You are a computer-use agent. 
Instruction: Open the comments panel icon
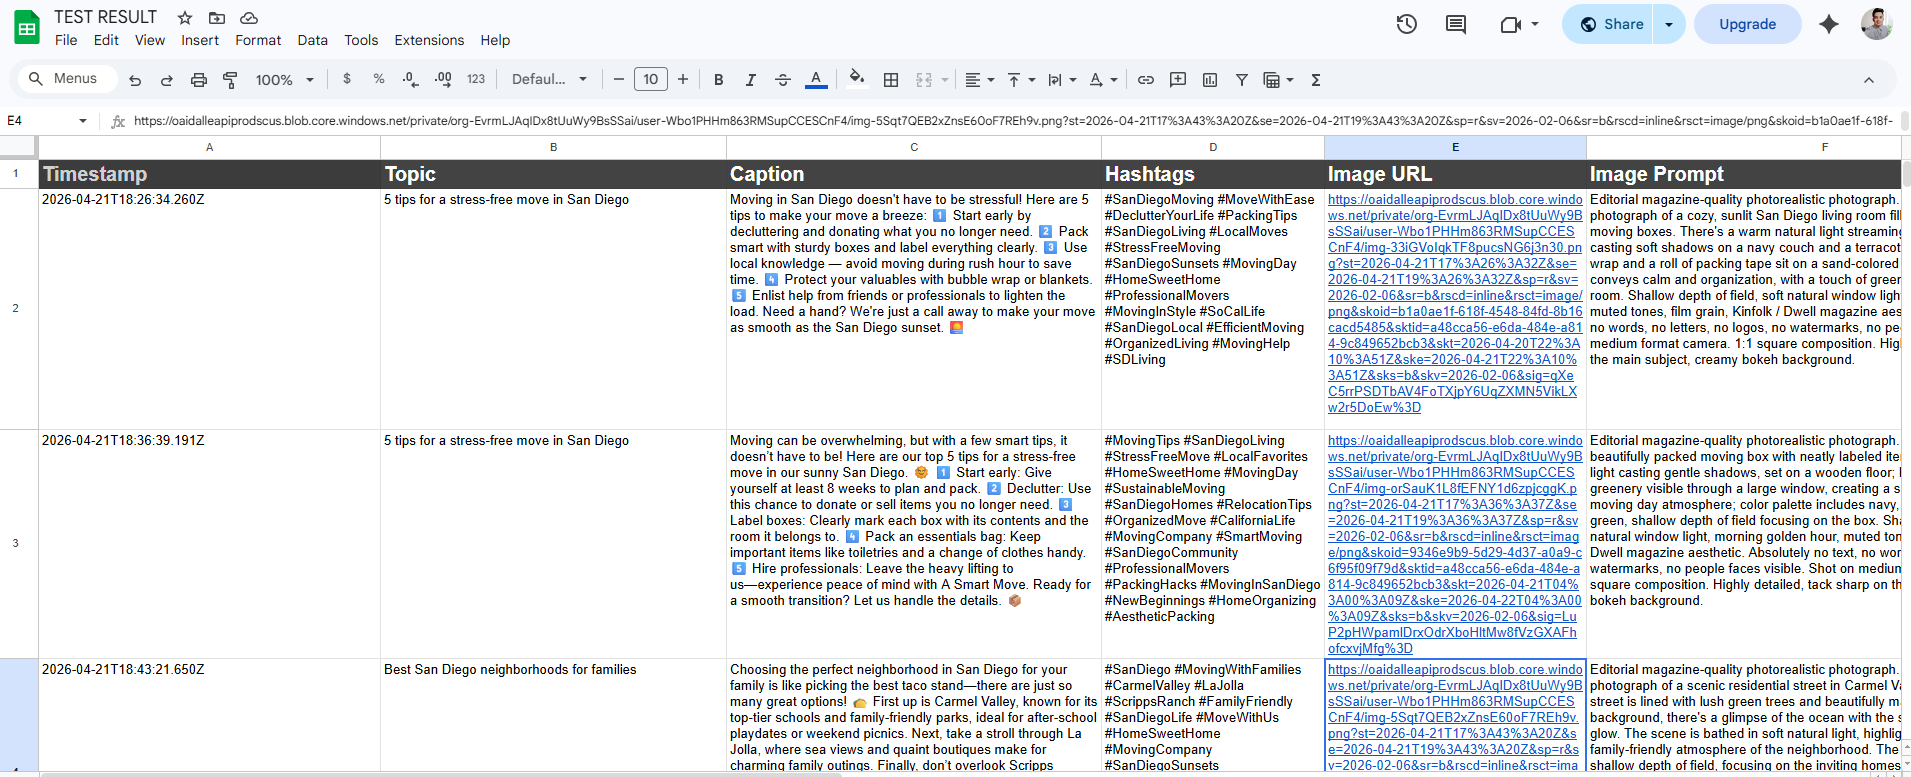coord(1456,24)
